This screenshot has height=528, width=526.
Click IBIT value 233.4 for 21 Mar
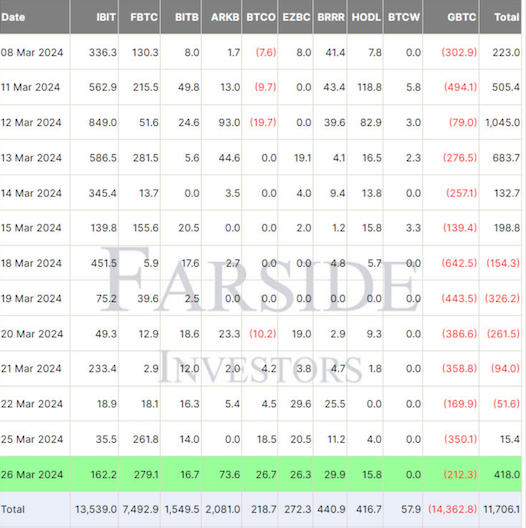point(103,369)
